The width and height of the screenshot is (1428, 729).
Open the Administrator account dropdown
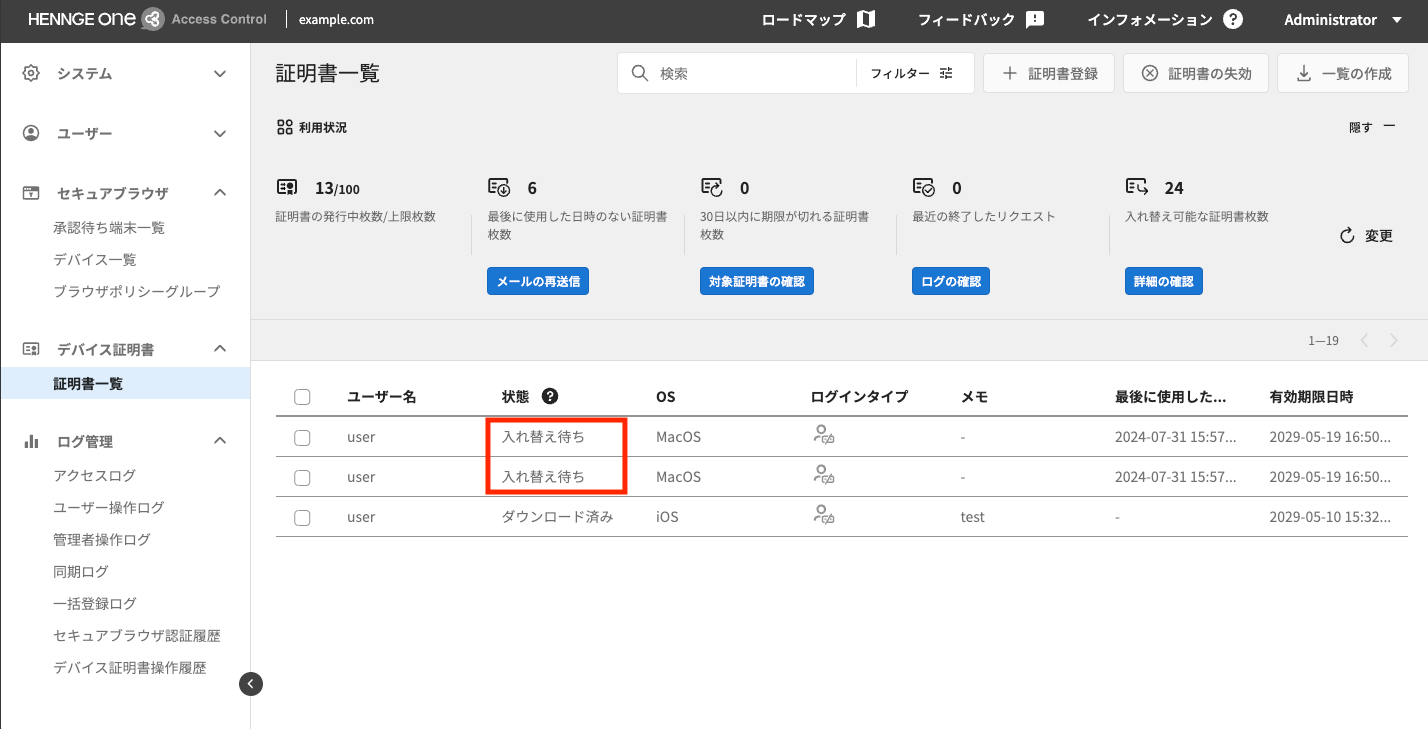click(x=1343, y=20)
